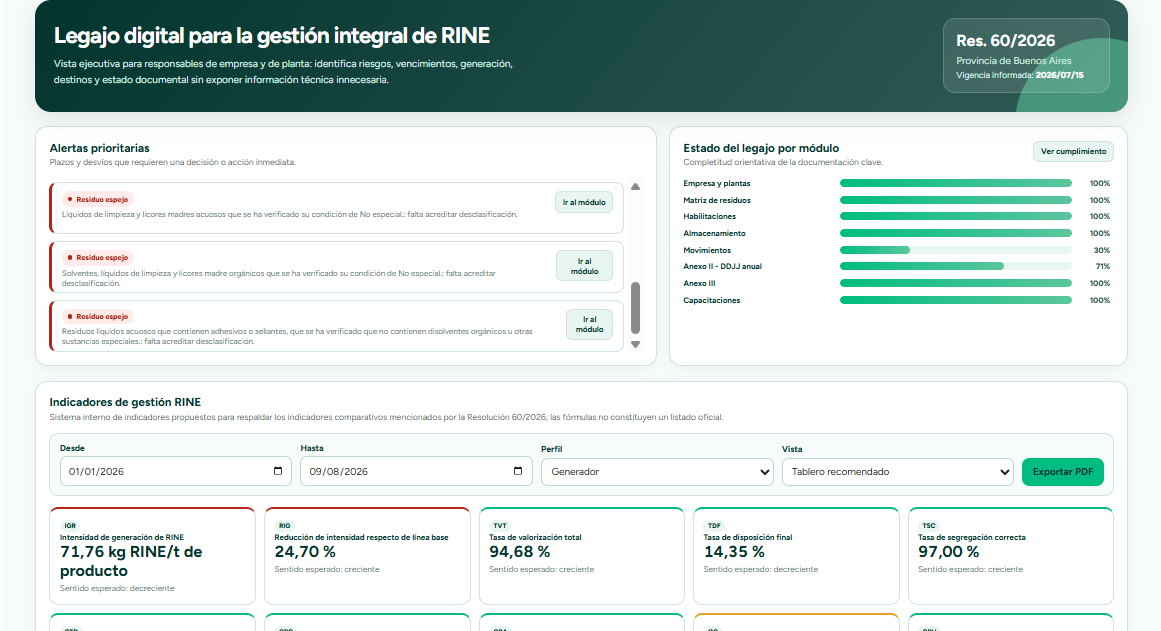Click the 71% completion value
The width and height of the screenshot is (1161, 631).
1103,267
